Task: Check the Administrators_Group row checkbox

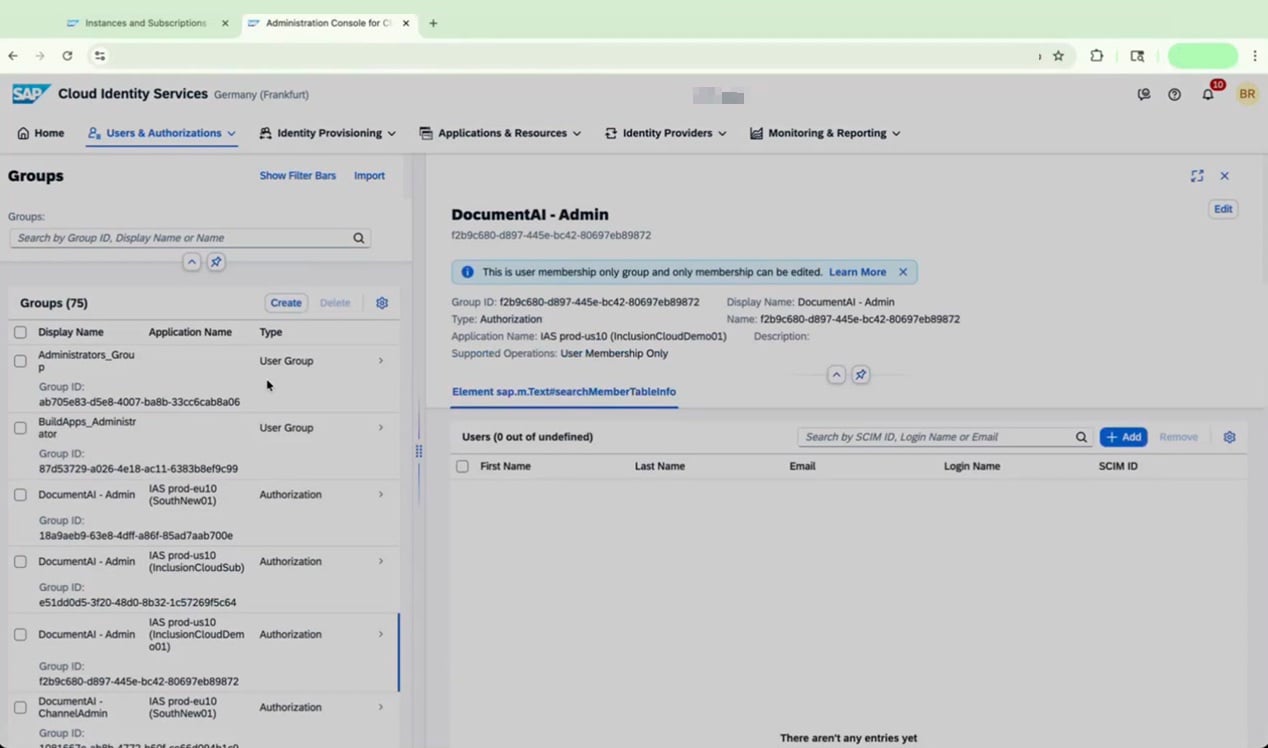Action: point(20,361)
